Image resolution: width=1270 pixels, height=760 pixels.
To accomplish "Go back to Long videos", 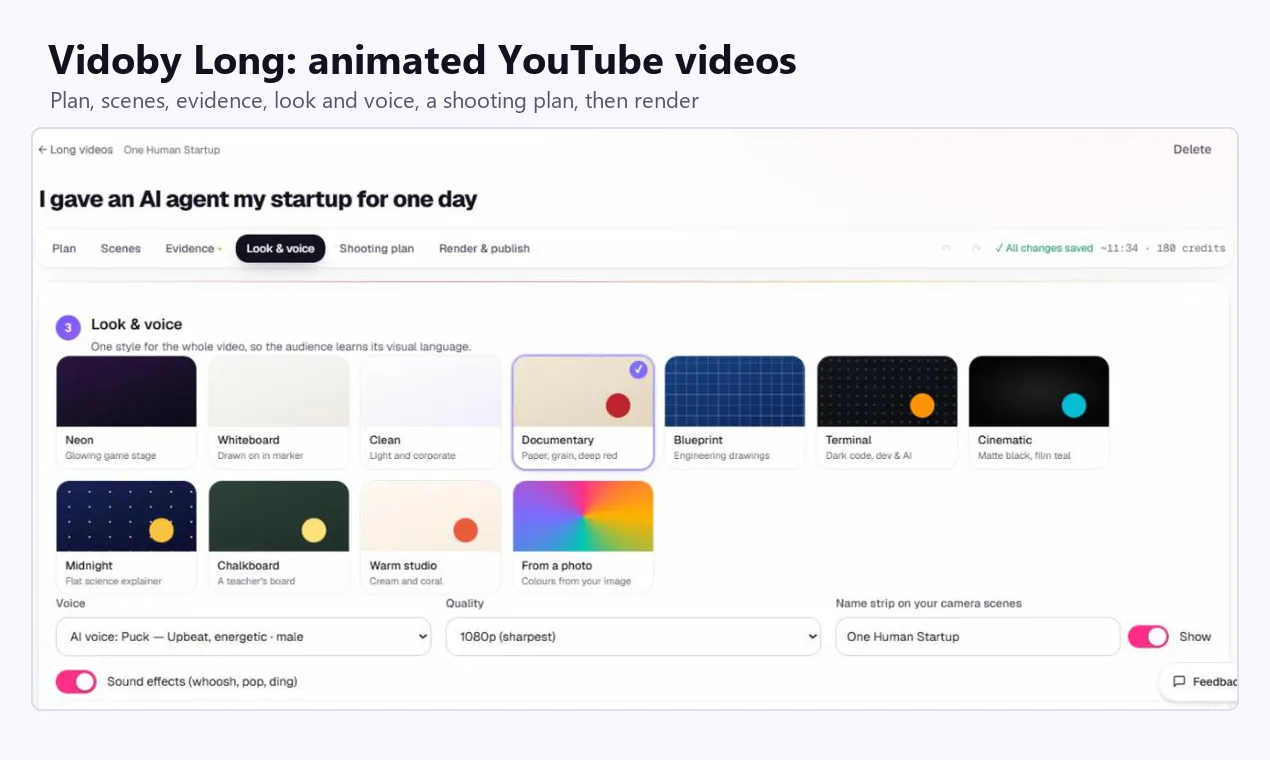I will click(75, 150).
